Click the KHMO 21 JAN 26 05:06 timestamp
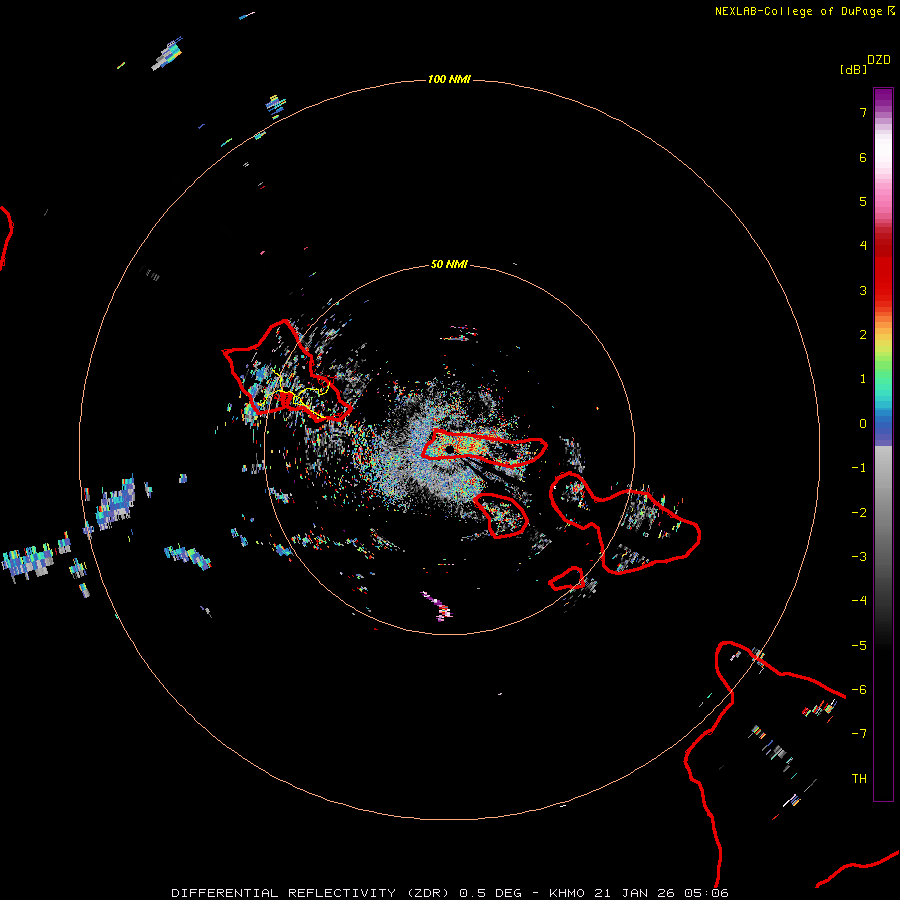The height and width of the screenshot is (900, 900). click(x=639, y=893)
